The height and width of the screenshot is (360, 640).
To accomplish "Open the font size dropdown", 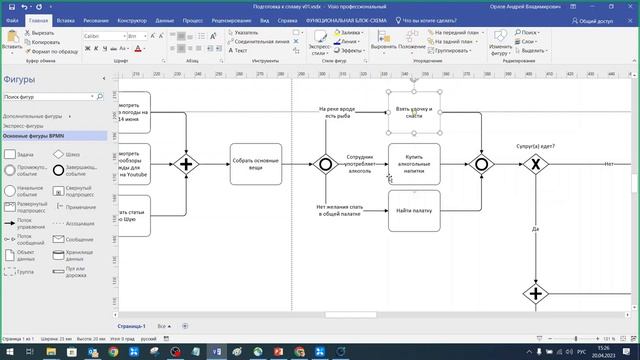I will (145, 36).
